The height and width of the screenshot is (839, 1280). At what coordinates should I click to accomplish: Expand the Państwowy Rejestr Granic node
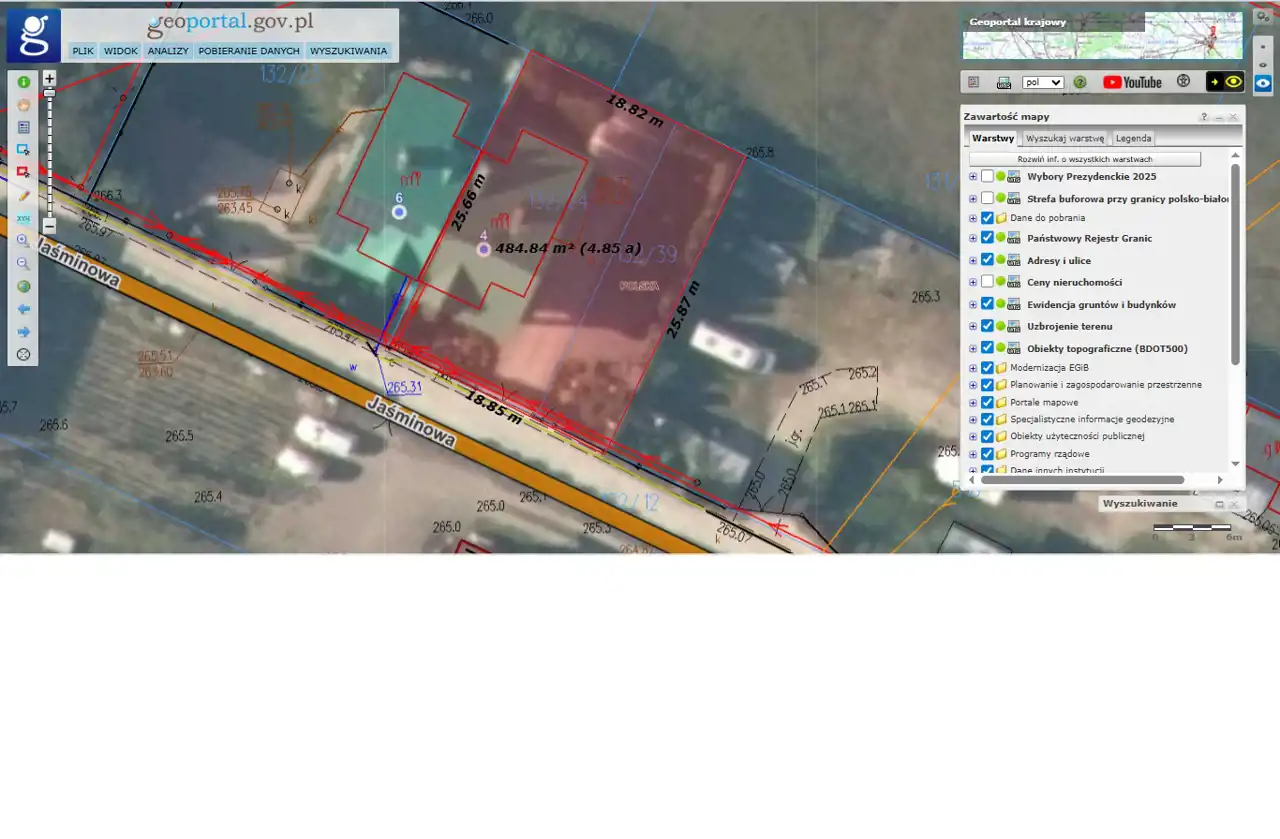coord(973,238)
